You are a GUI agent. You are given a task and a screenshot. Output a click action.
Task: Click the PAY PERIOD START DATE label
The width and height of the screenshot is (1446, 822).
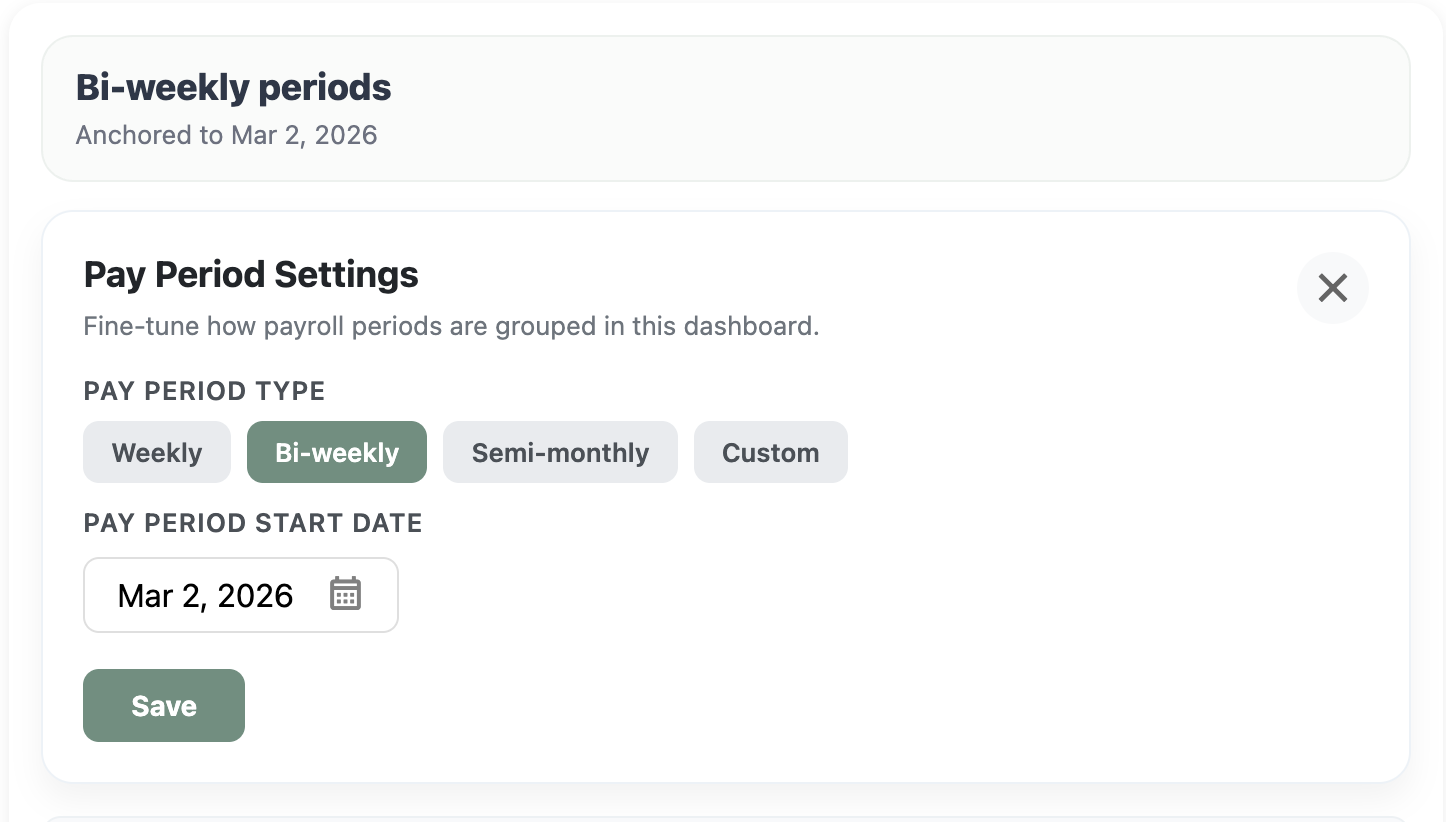252,523
